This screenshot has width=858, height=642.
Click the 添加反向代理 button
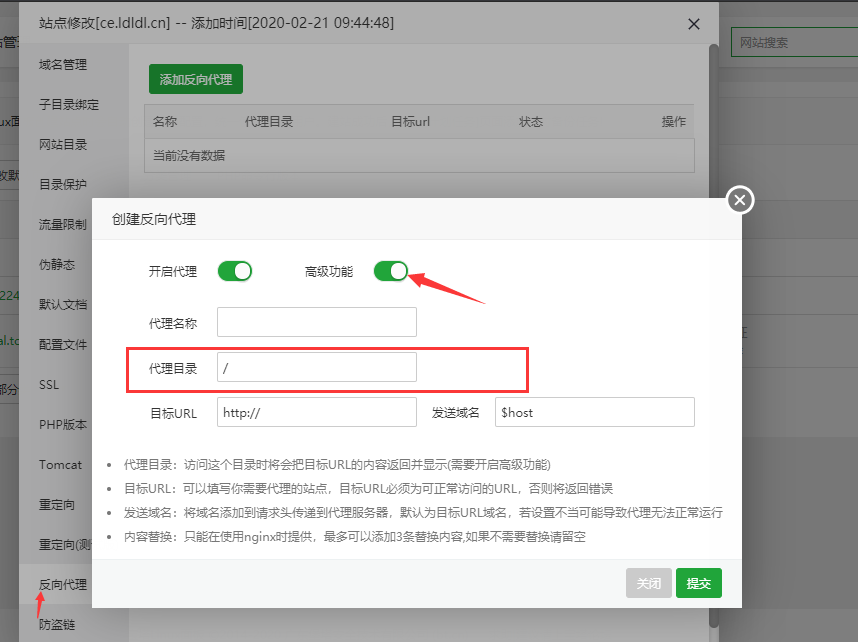[x=196, y=78]
